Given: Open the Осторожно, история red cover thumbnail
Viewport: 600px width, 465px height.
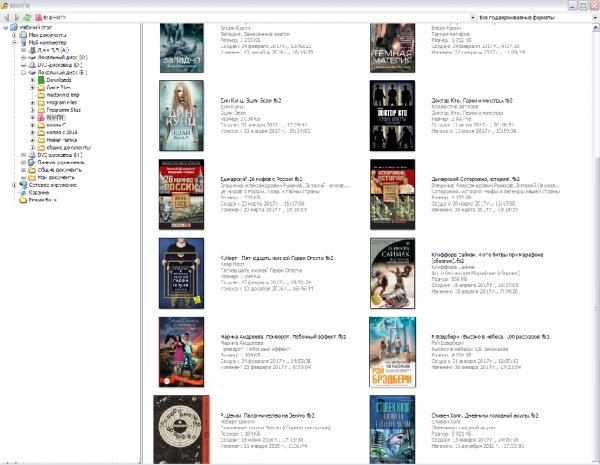Looking at the screenshot, I should tap(392, 194).
